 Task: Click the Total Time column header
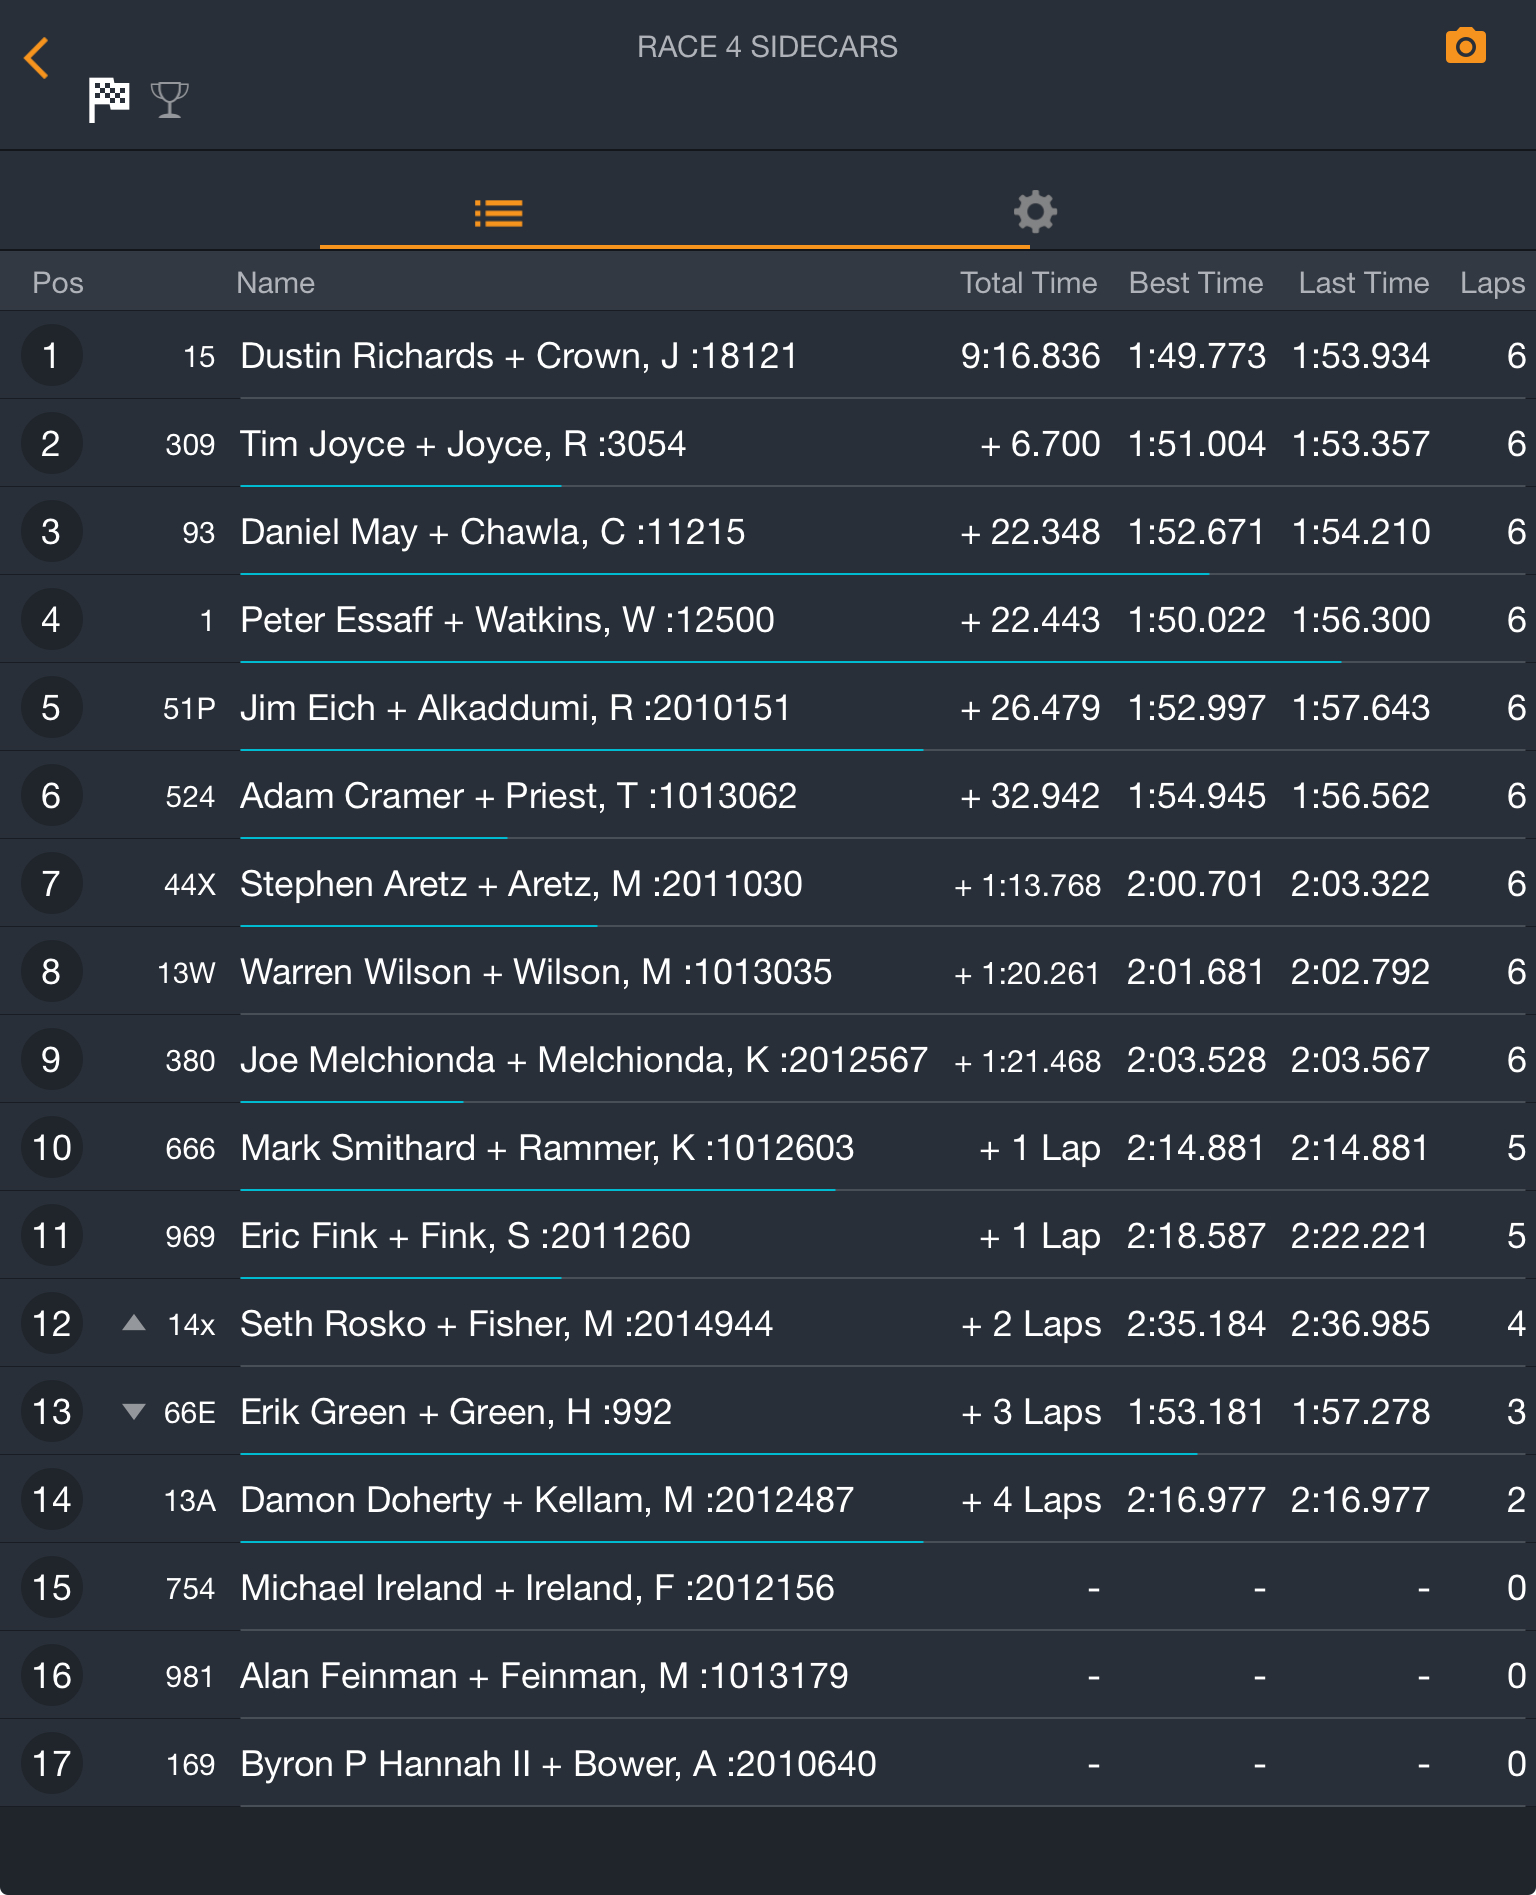[1028, 283]
